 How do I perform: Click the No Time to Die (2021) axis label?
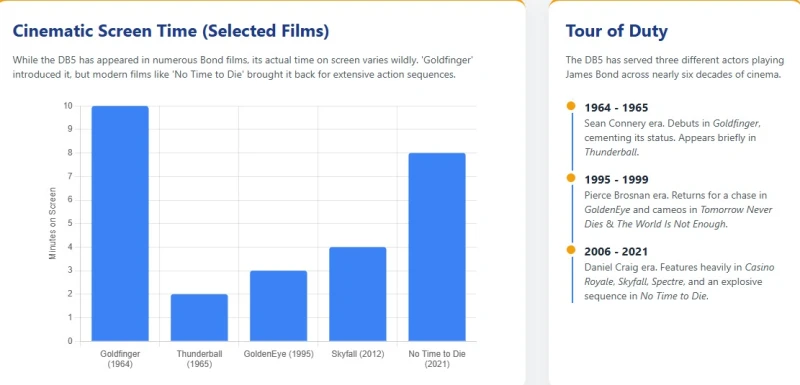point(437,358)
